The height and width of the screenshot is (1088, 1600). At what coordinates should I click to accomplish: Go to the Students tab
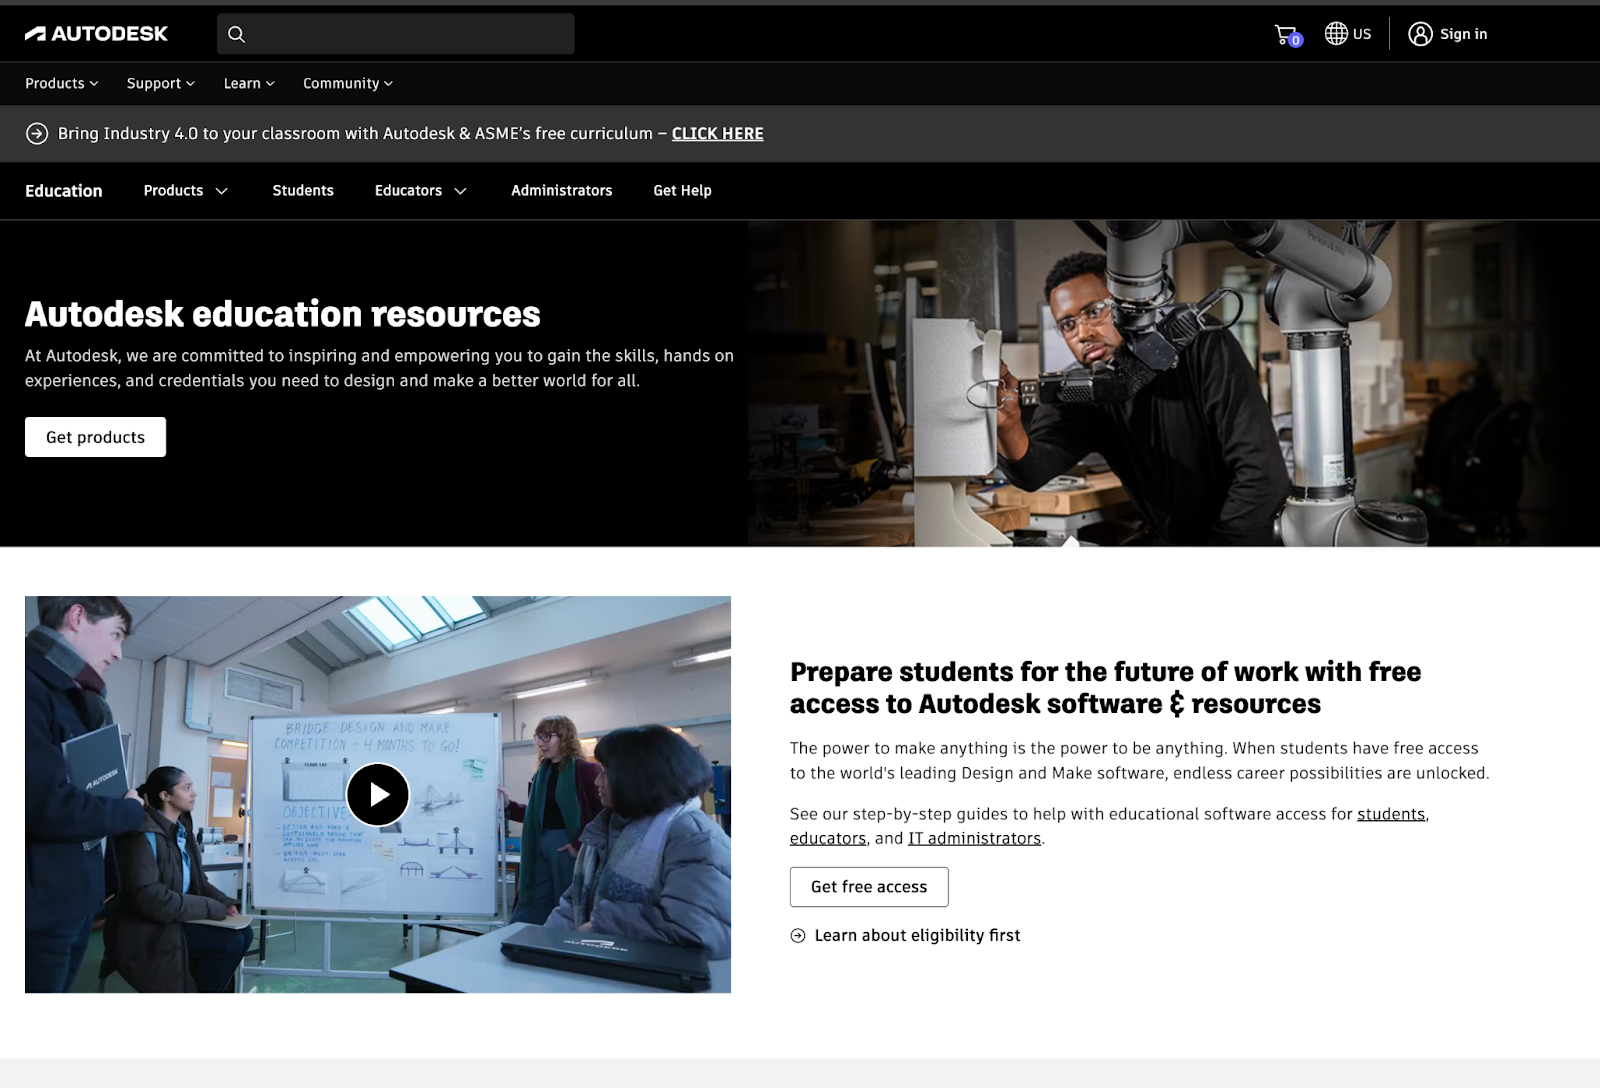point(303,191)
